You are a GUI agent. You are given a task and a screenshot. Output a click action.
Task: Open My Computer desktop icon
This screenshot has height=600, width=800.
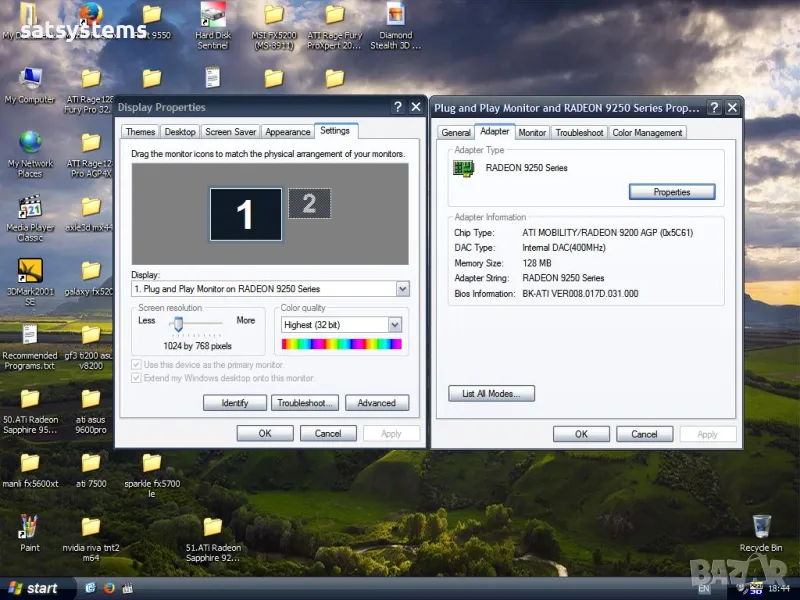pos(30,80)
